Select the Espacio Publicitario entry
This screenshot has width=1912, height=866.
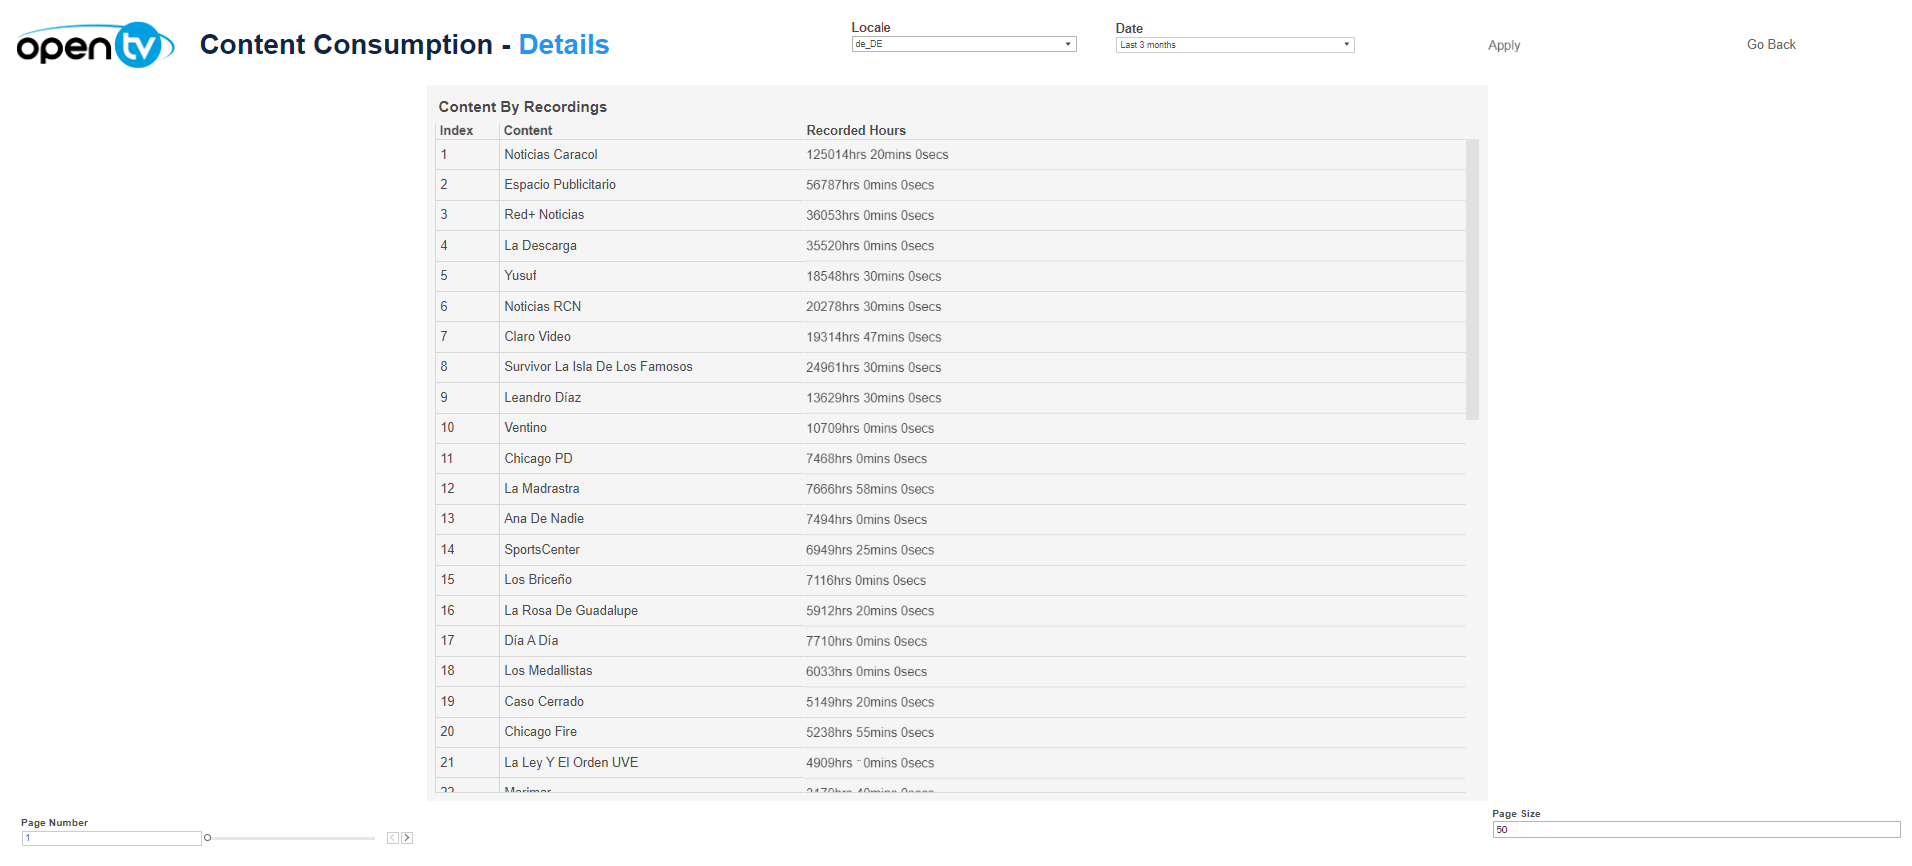coord(560,185)
